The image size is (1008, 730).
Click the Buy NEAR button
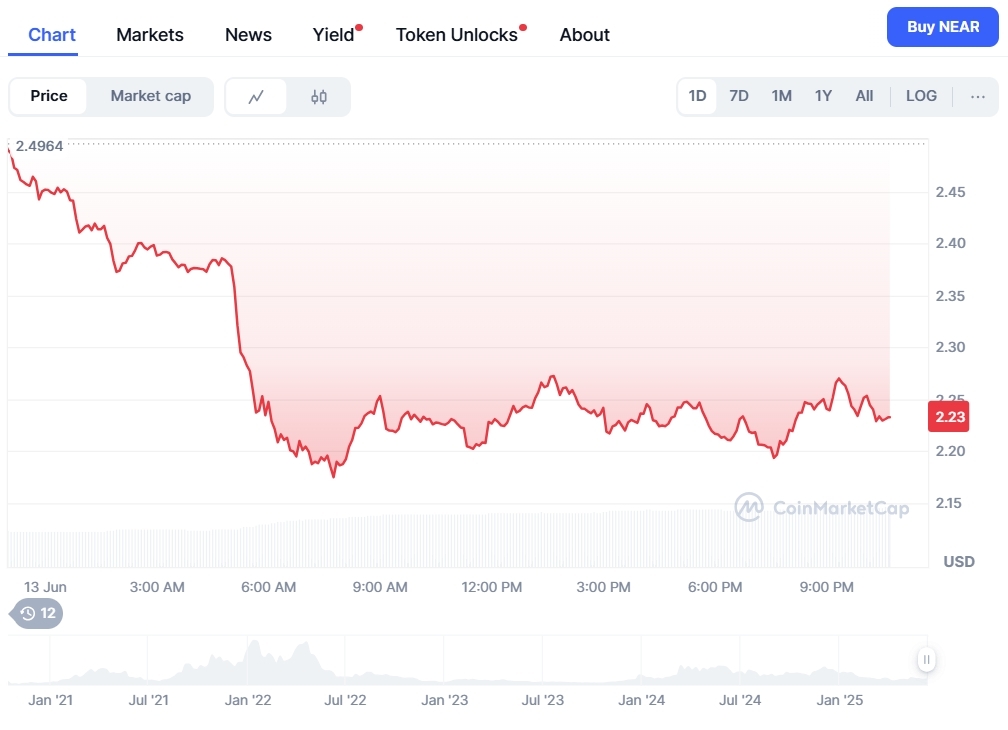pos(942,27)
